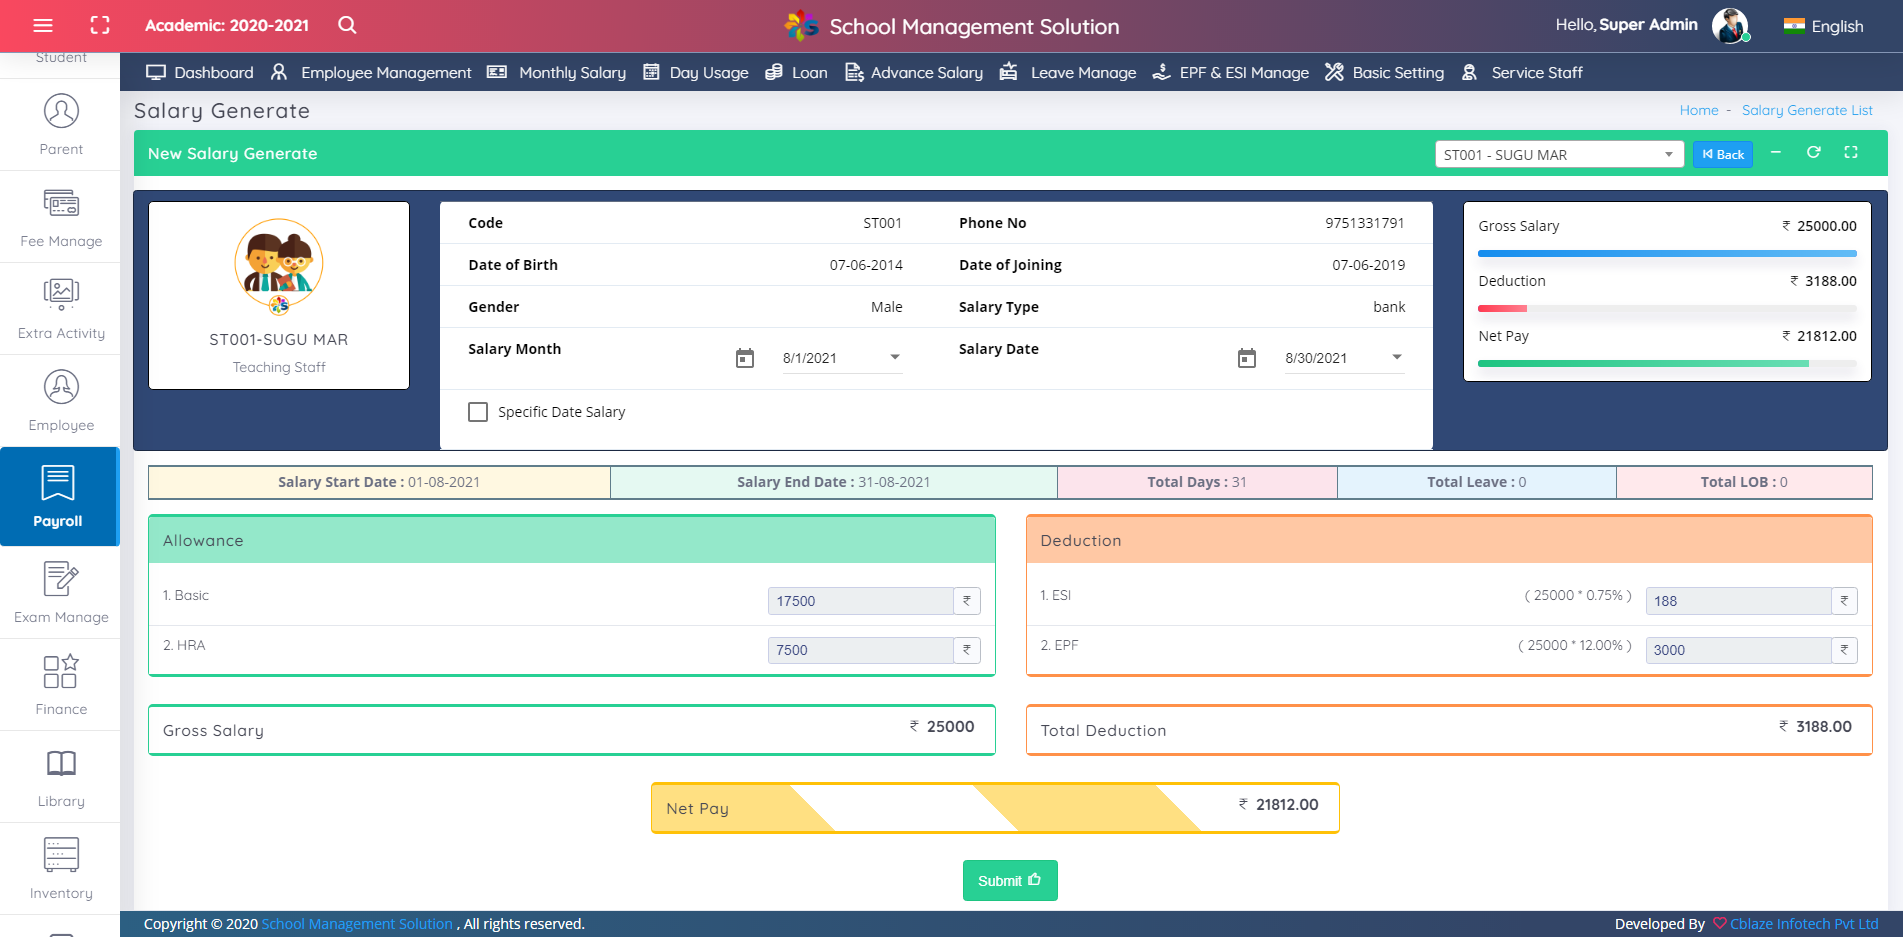Click the refresh icon in panel header

(1813, 153)
